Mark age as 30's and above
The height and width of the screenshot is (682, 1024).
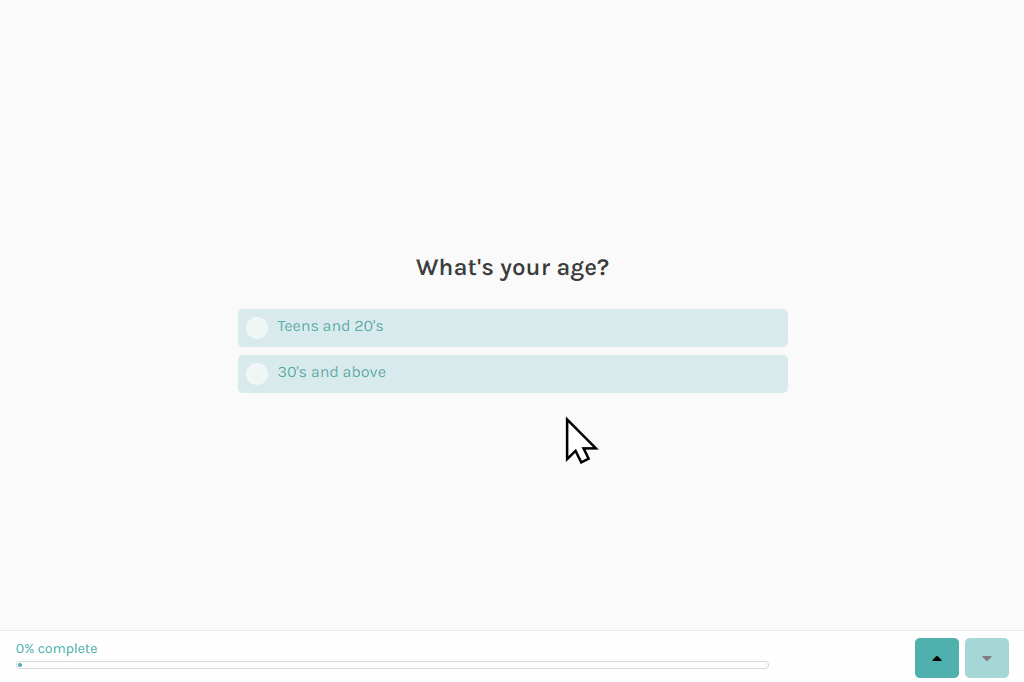[x=513, y=374]
